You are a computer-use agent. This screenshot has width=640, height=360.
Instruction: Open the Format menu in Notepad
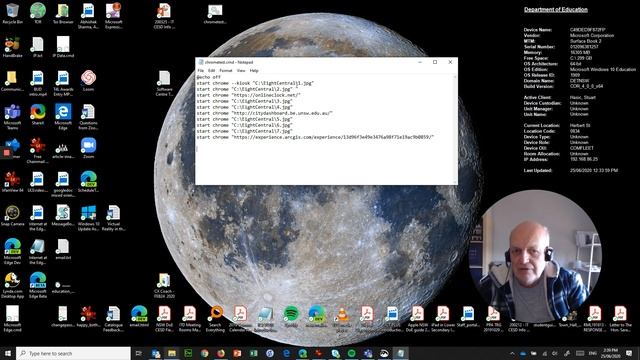point(226,71)
